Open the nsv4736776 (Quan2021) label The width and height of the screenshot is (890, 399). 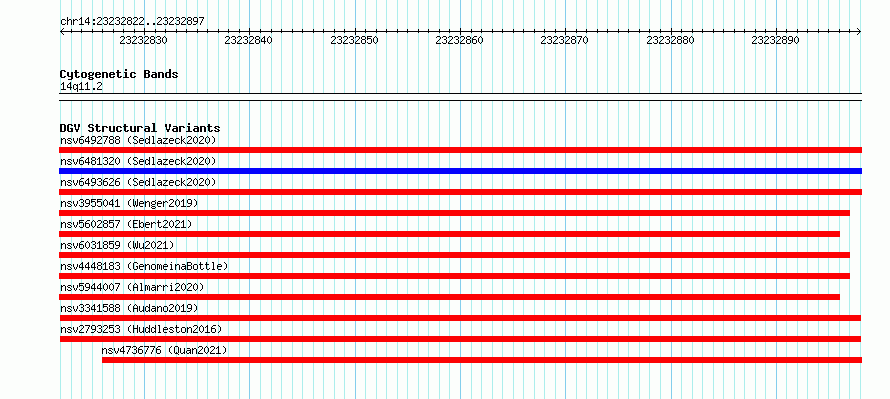coord(165,350)
